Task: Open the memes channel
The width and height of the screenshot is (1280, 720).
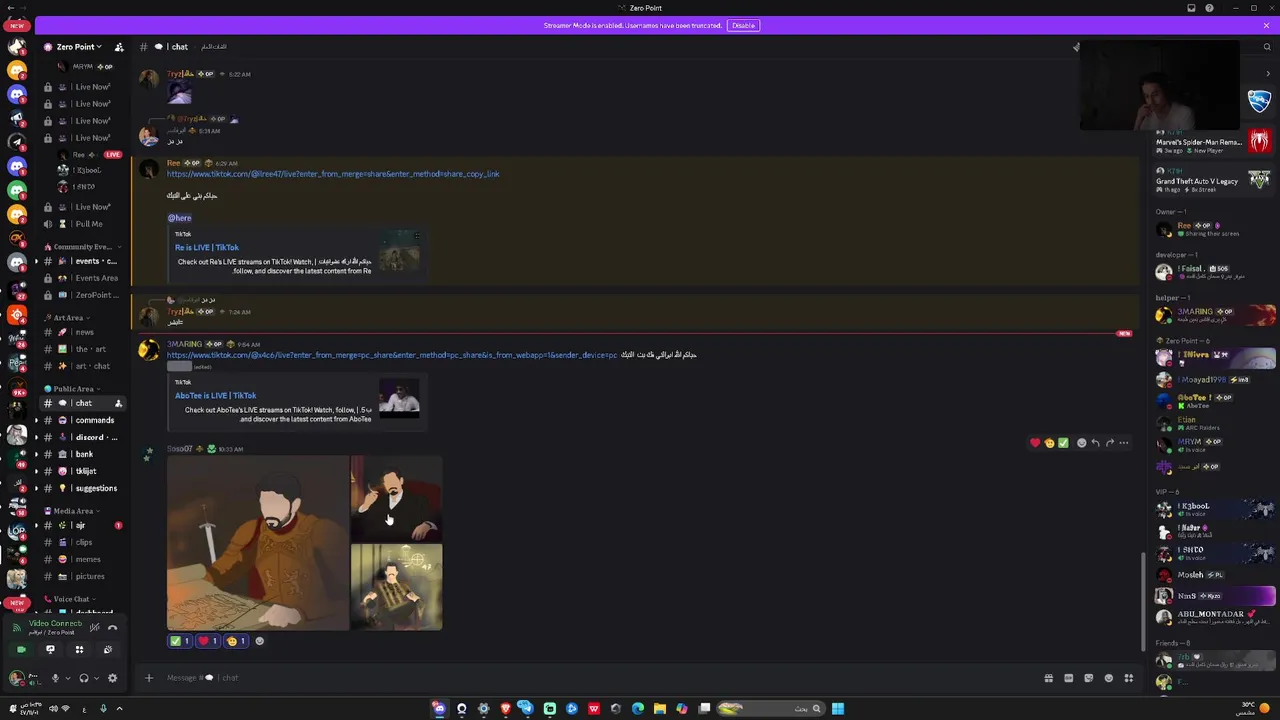Action: [x=83, y=559]
